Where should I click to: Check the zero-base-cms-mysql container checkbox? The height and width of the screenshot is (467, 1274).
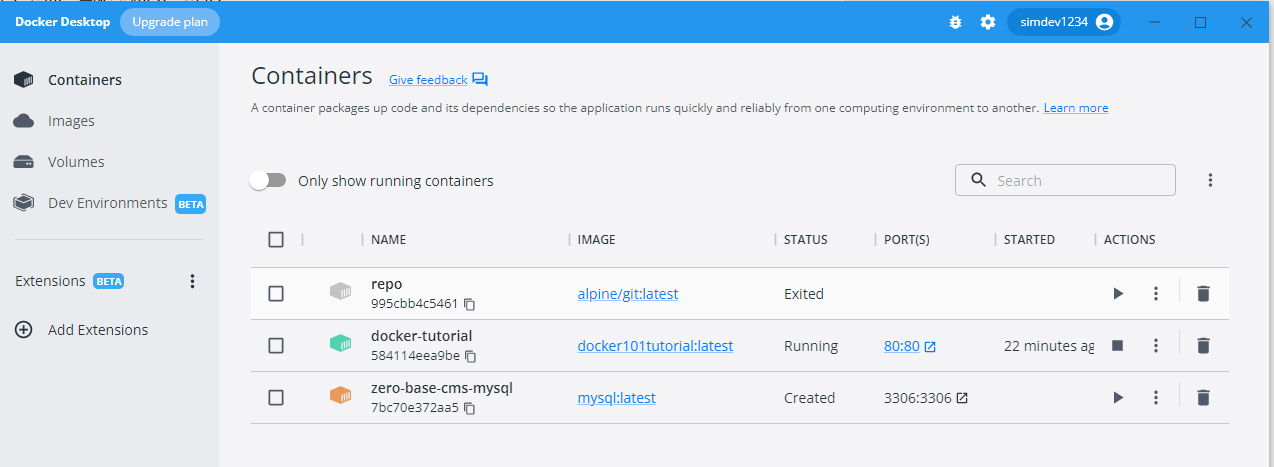click(x=276, y=398)
